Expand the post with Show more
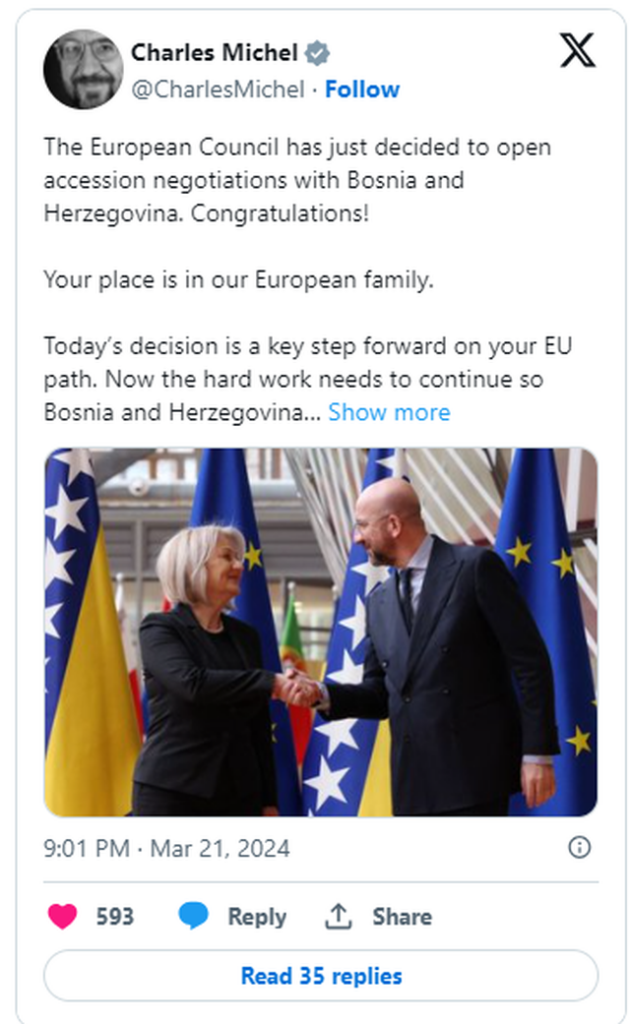The image size is (630, 1024). (389, 412)
